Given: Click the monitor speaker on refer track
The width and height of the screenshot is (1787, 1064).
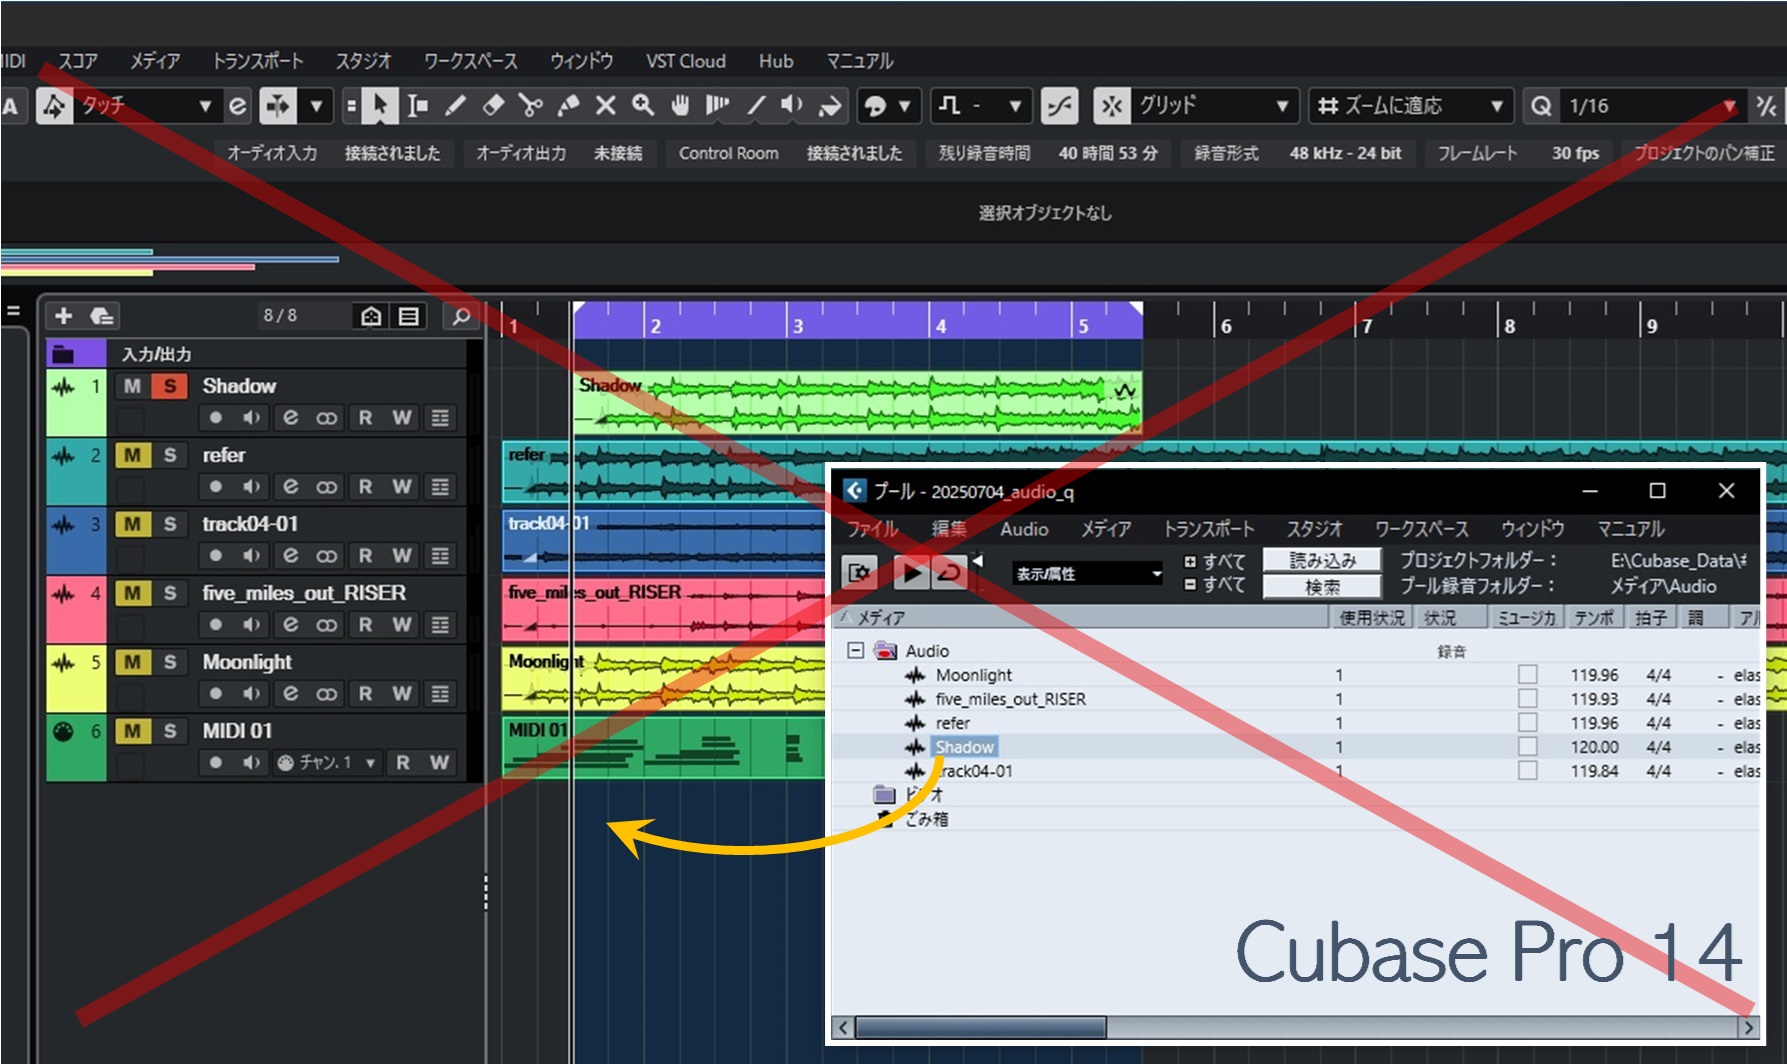Looking at the screenshot, I should coord(252,486).
